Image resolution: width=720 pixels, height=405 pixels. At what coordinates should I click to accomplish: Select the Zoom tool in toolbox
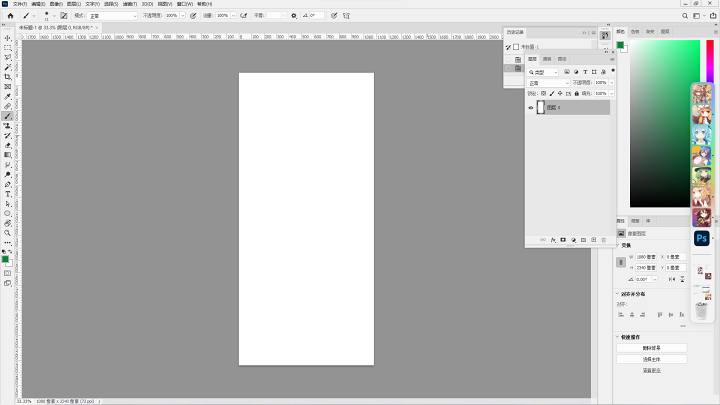8,233
